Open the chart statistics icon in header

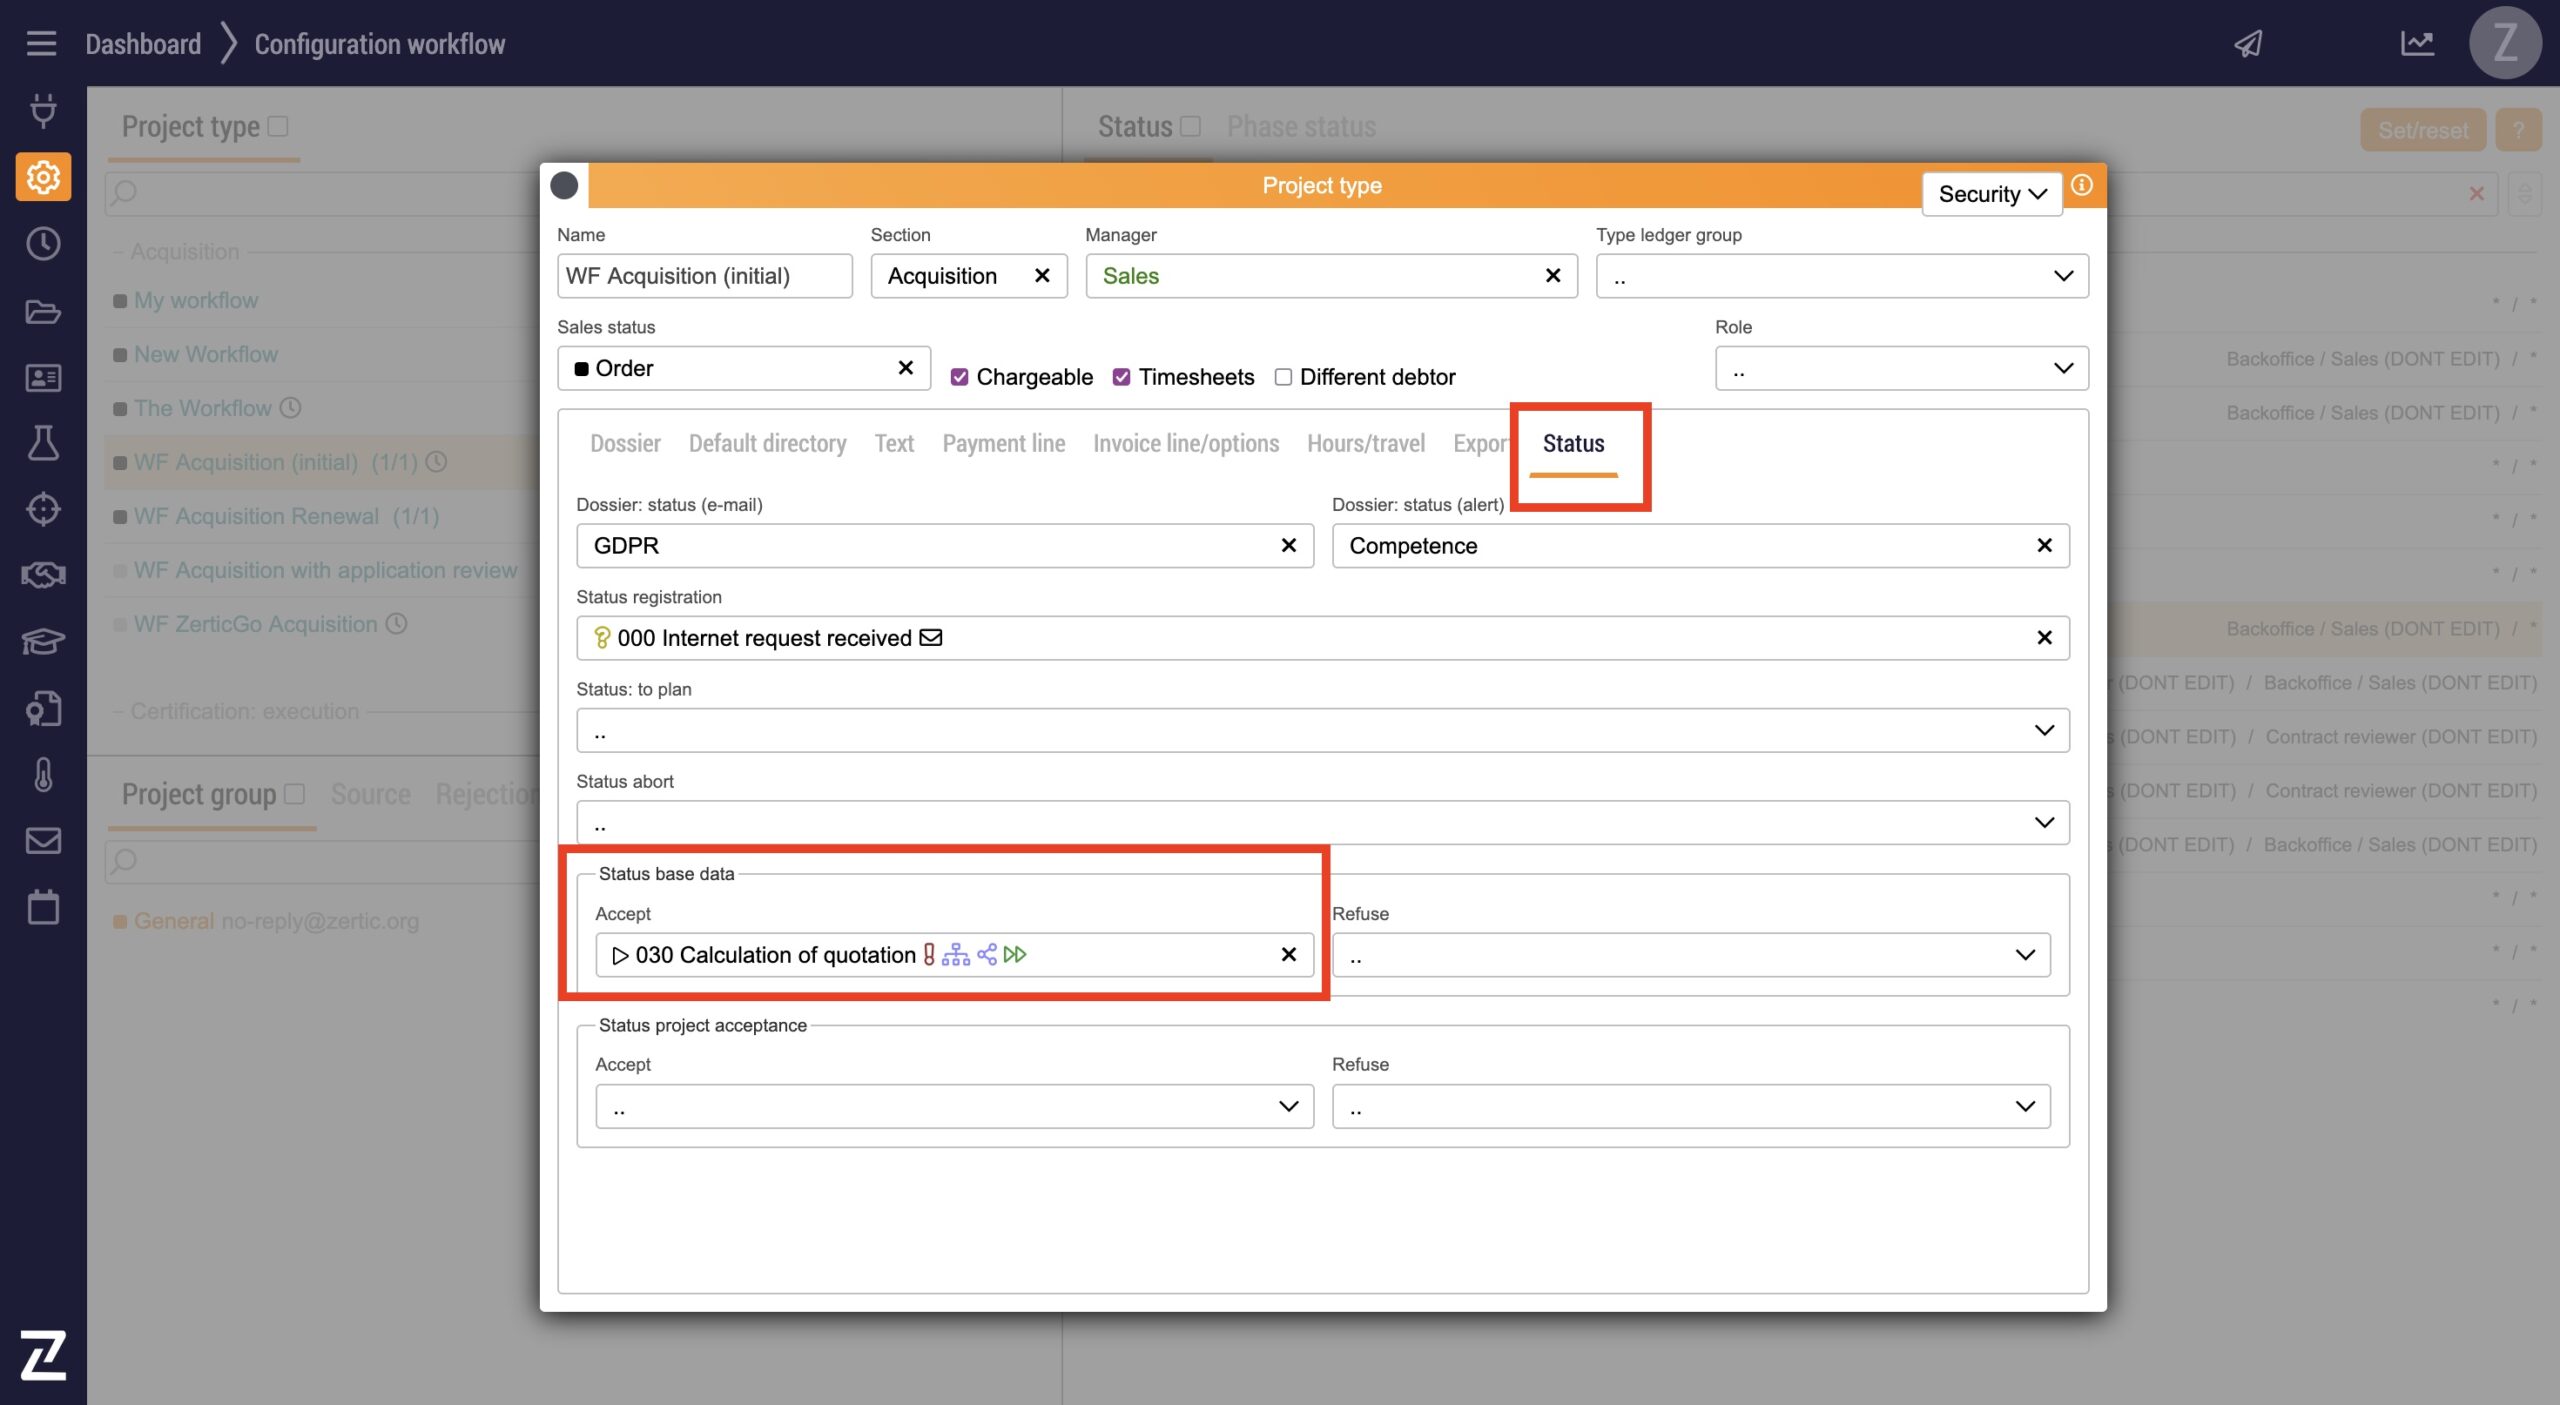tap(2417, 43)
